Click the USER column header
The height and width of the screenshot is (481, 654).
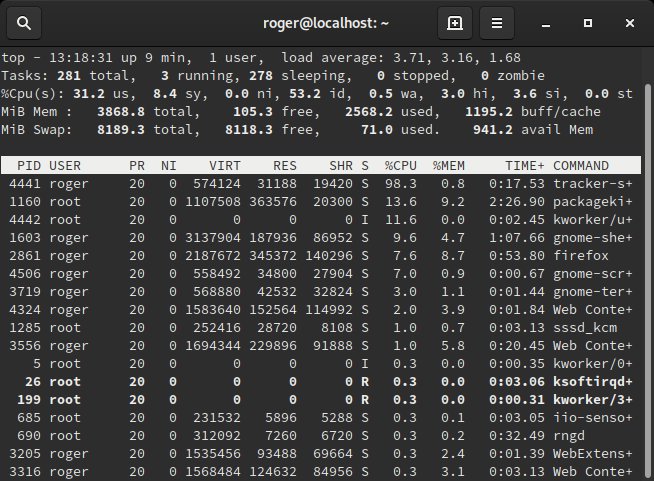pyautogui.click(x=65, y=166)
